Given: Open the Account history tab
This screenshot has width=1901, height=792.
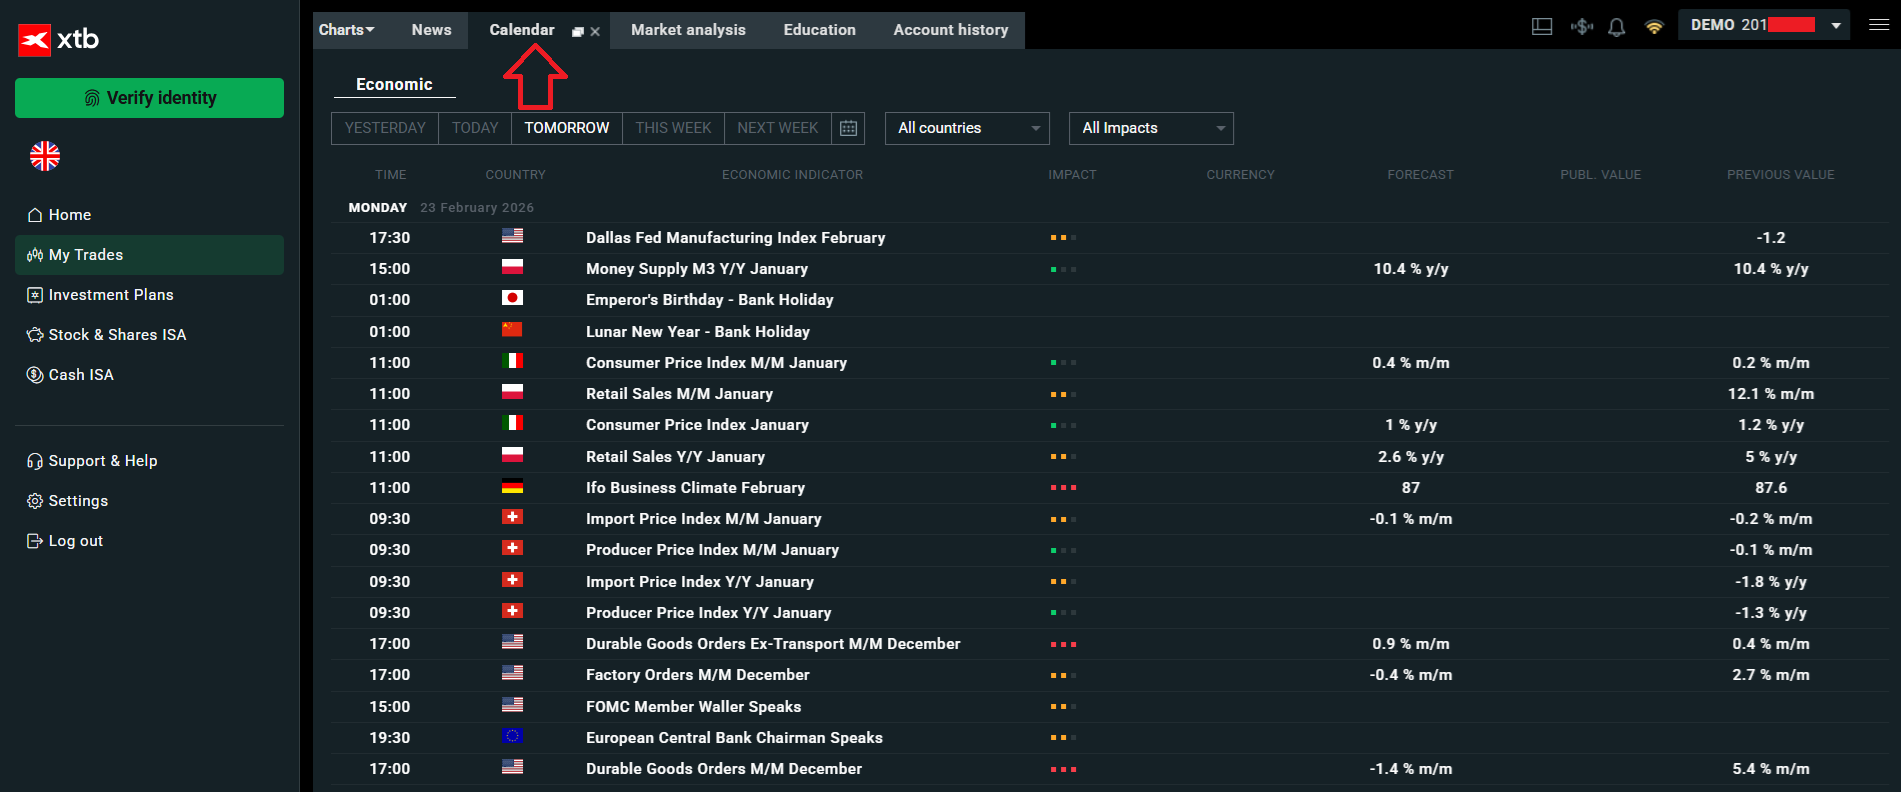Looking at the screenshot, I should point(951,30).
